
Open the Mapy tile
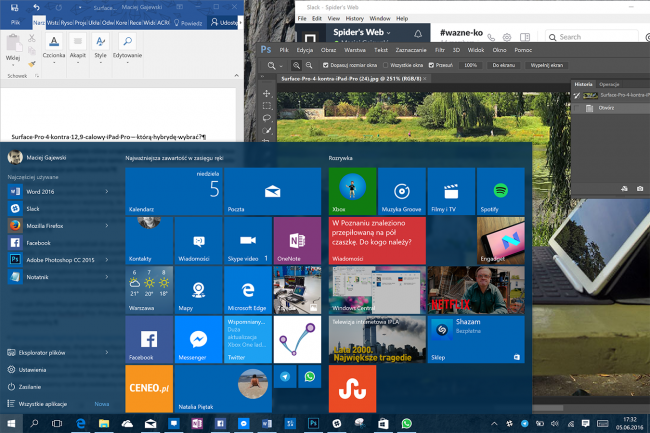199,290
